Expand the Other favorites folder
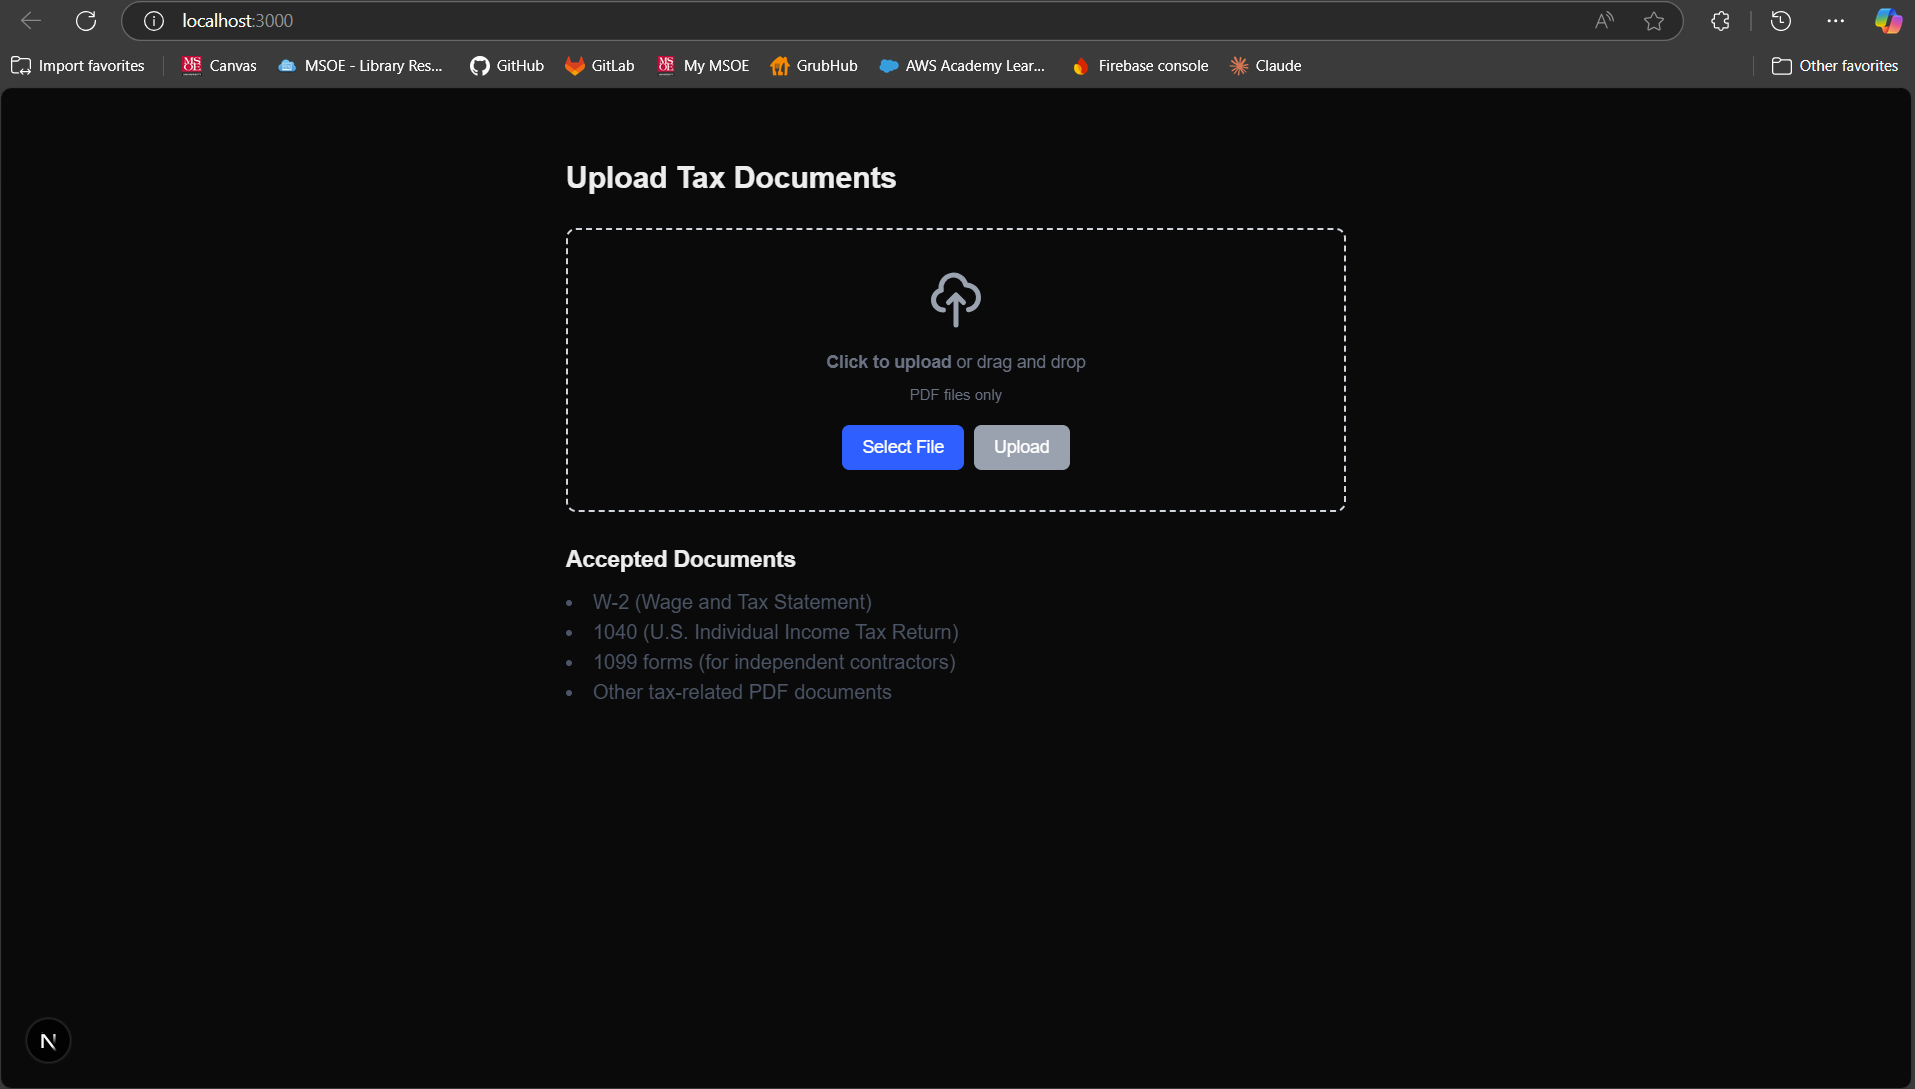 coord(1834,66)
